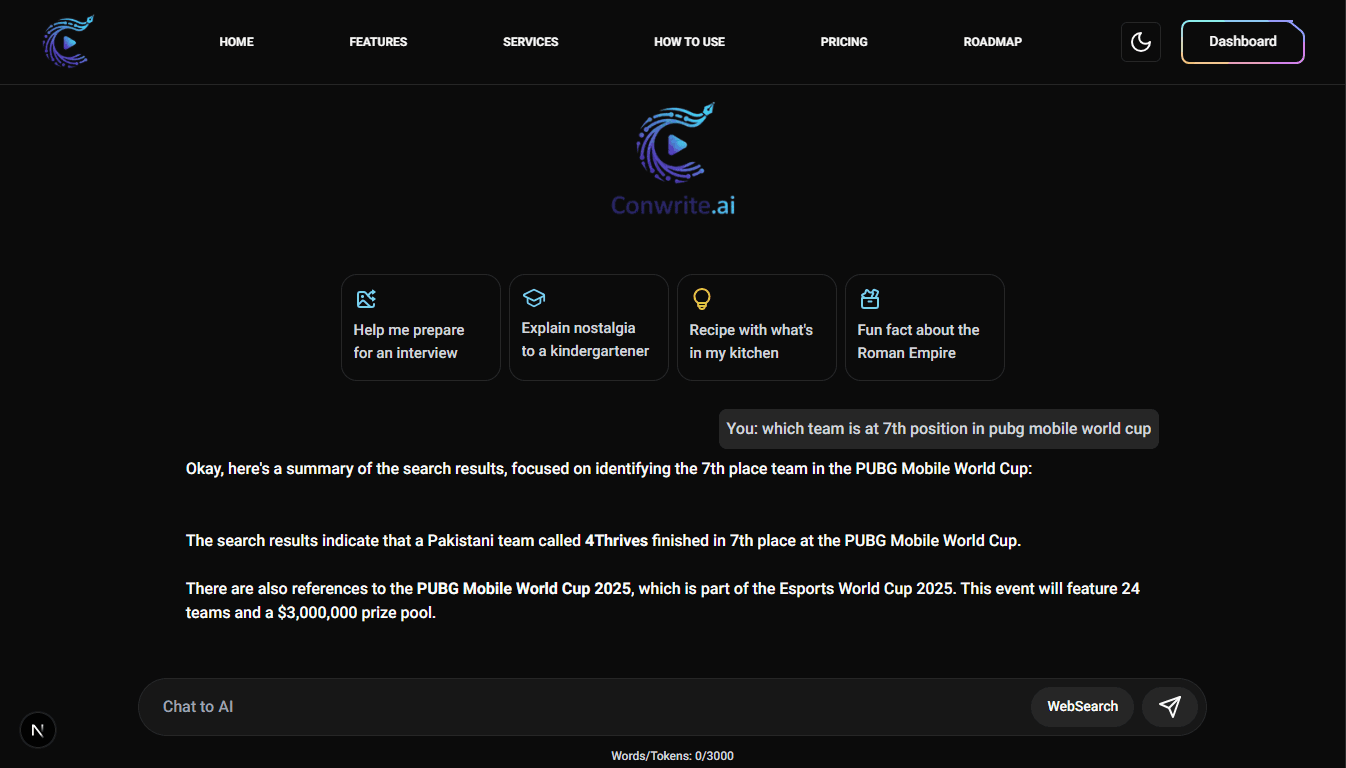This screenshot has height=768, width=1346.
Task: Open the HOME menu item
Action: click(x=236, y=42)
